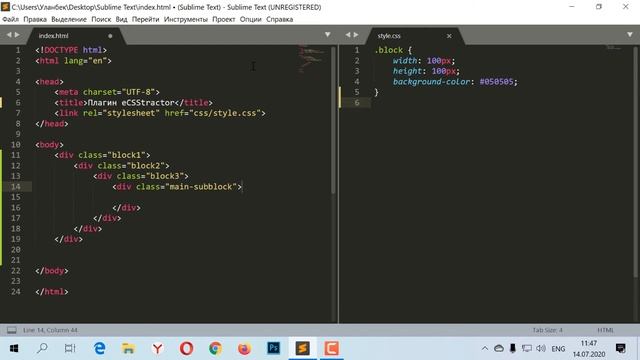Open network settings tray icon
The height and width of the screenshot is (360, 640).
[527, 349]
